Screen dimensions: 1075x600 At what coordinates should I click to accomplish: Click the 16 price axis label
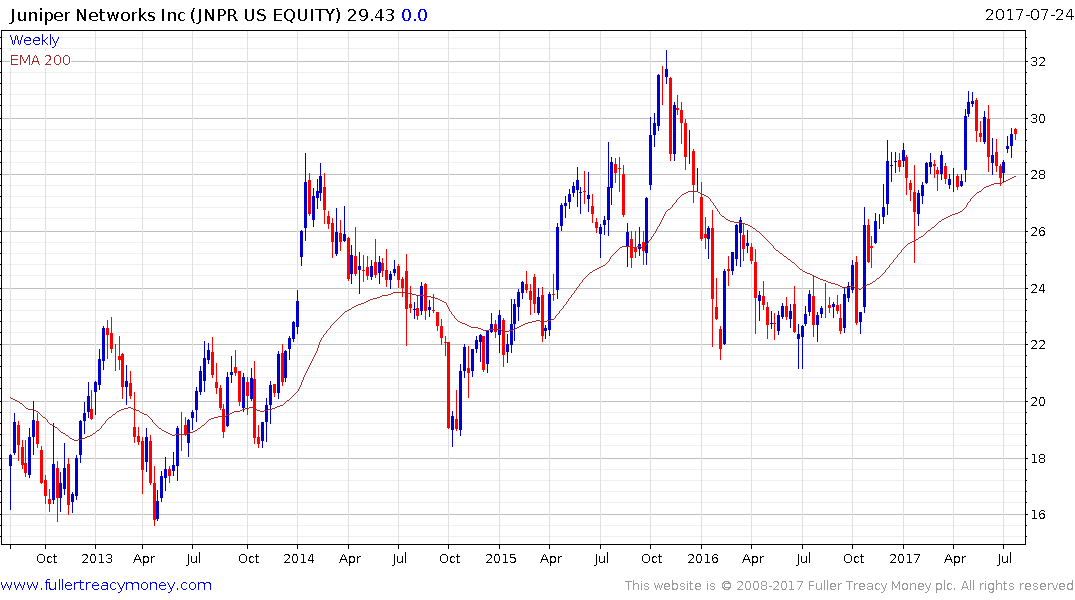(x=1038, y=515)
